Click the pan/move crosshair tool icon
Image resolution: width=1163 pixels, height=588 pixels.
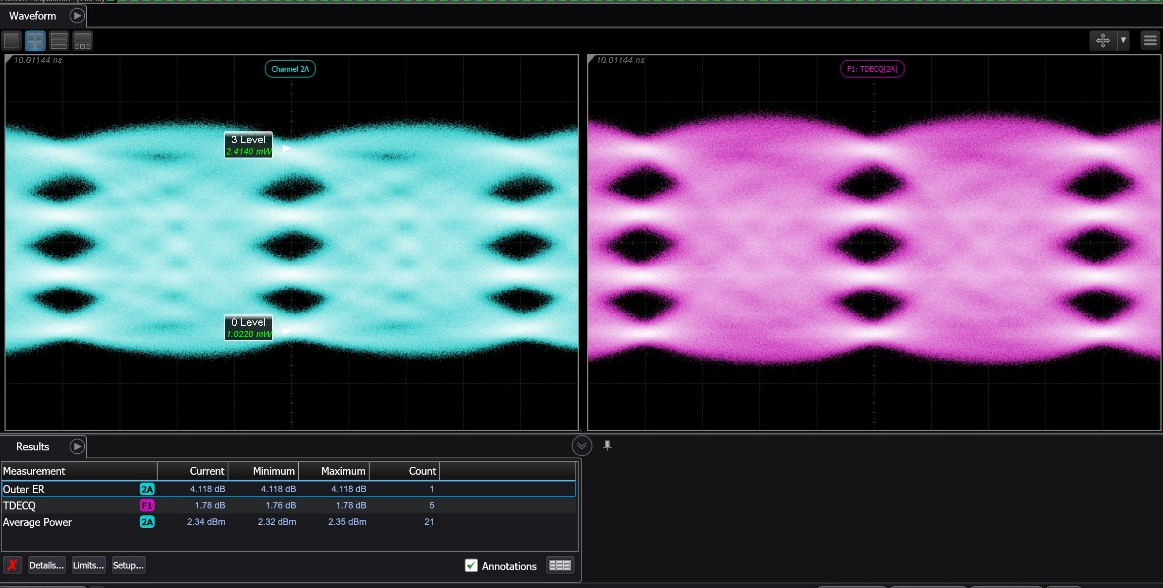coord(1103,40)
